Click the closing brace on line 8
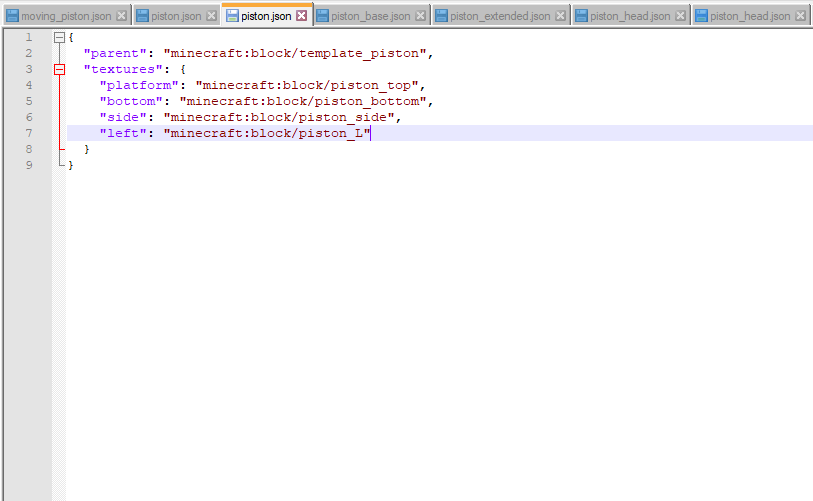Screen dimensions: 813x501 87,149
